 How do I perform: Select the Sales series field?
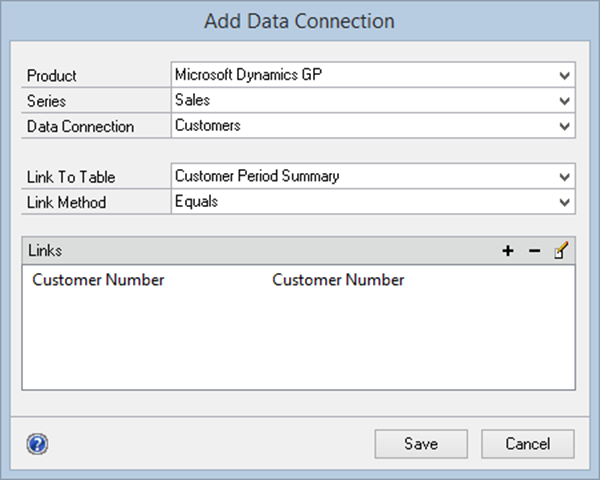click(x=373, y=100)
